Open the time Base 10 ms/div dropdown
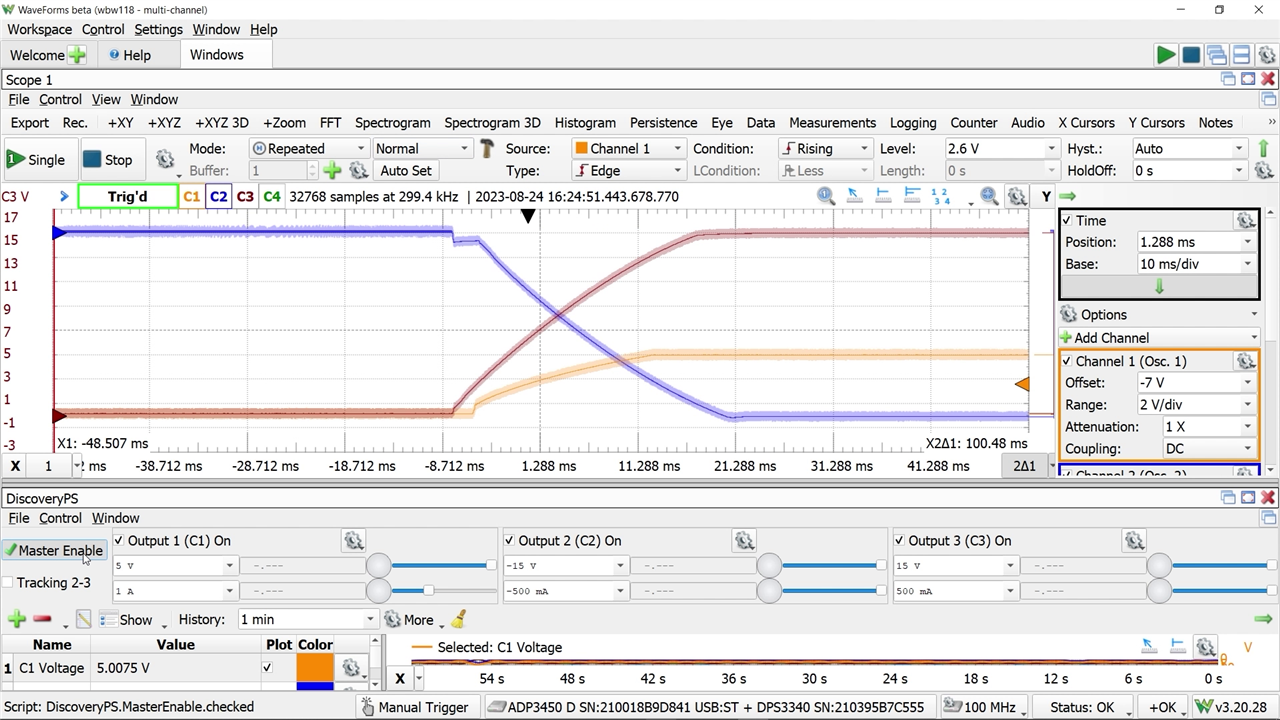Screen dimensions: 1280x720 [x=1195, y=264]
